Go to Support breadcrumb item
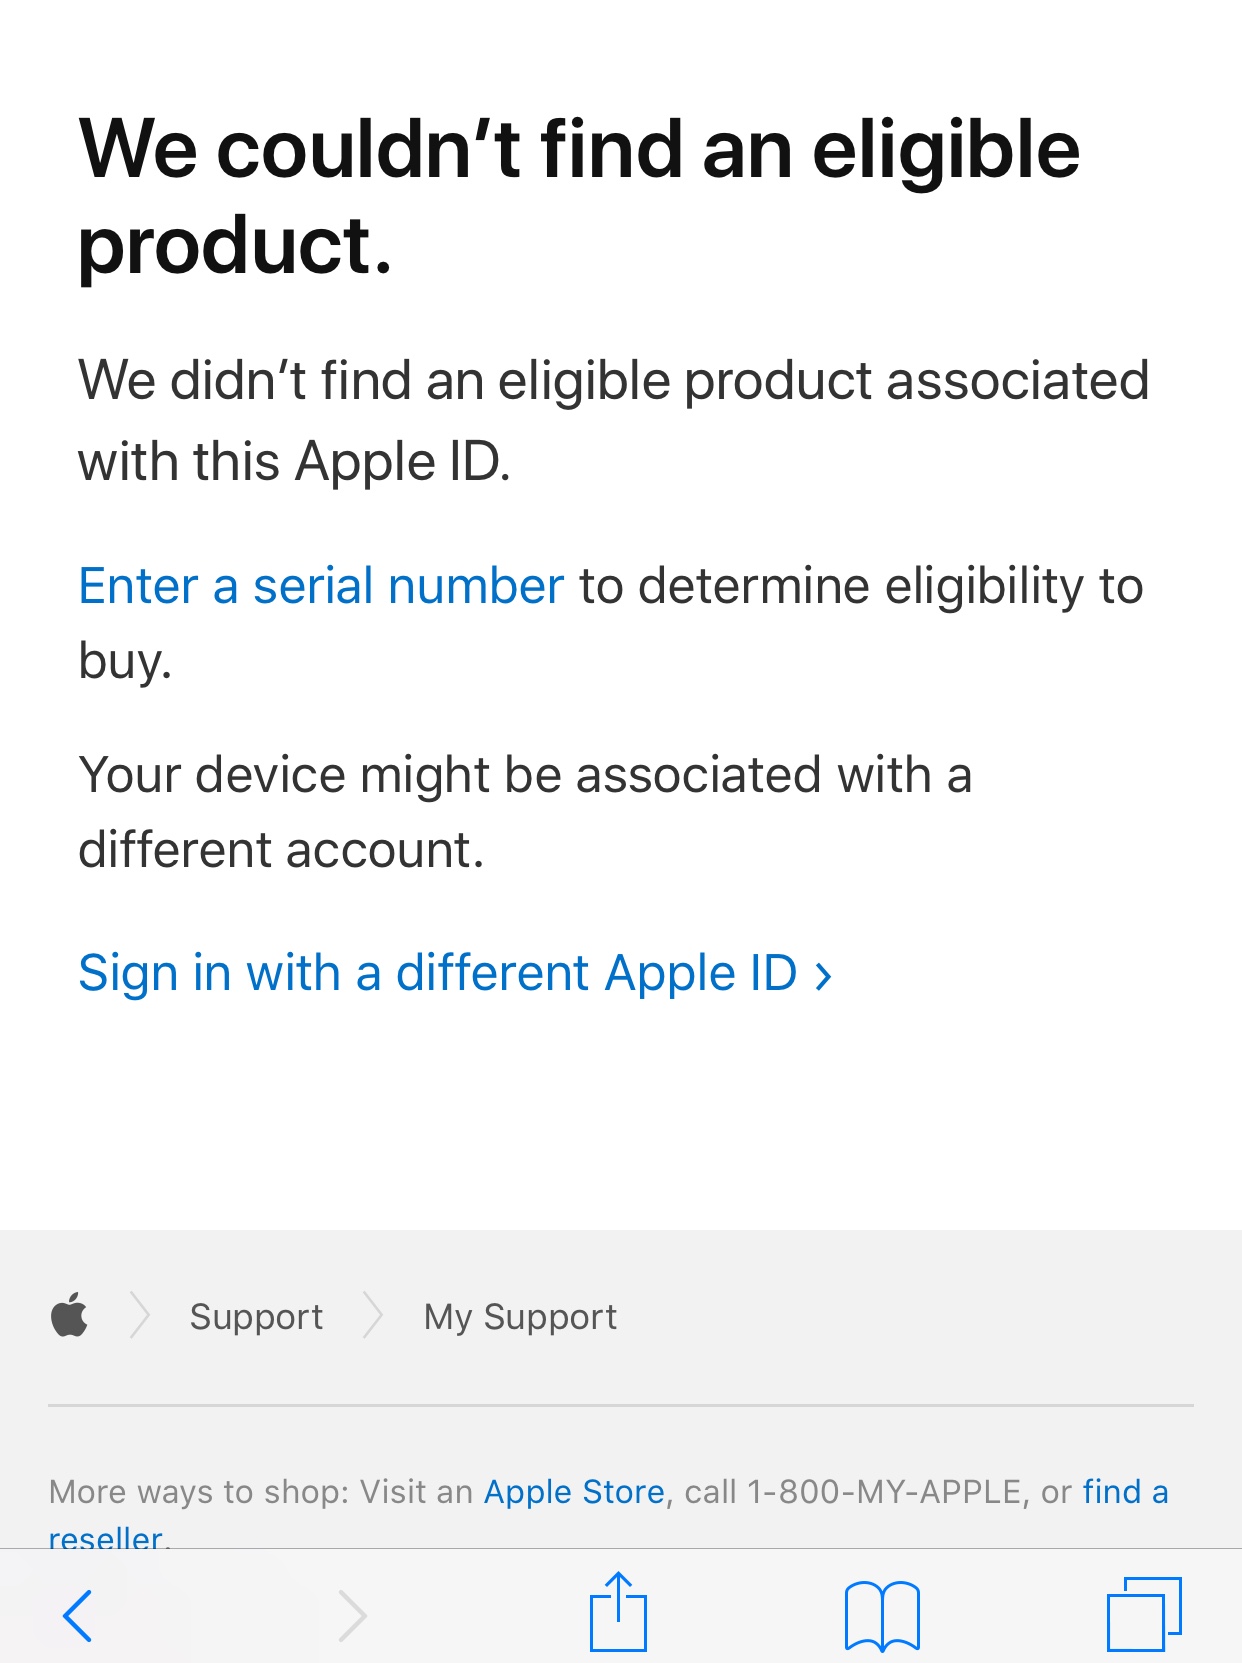Viewport: 1242px width, 1663px height. [256, 1317]
